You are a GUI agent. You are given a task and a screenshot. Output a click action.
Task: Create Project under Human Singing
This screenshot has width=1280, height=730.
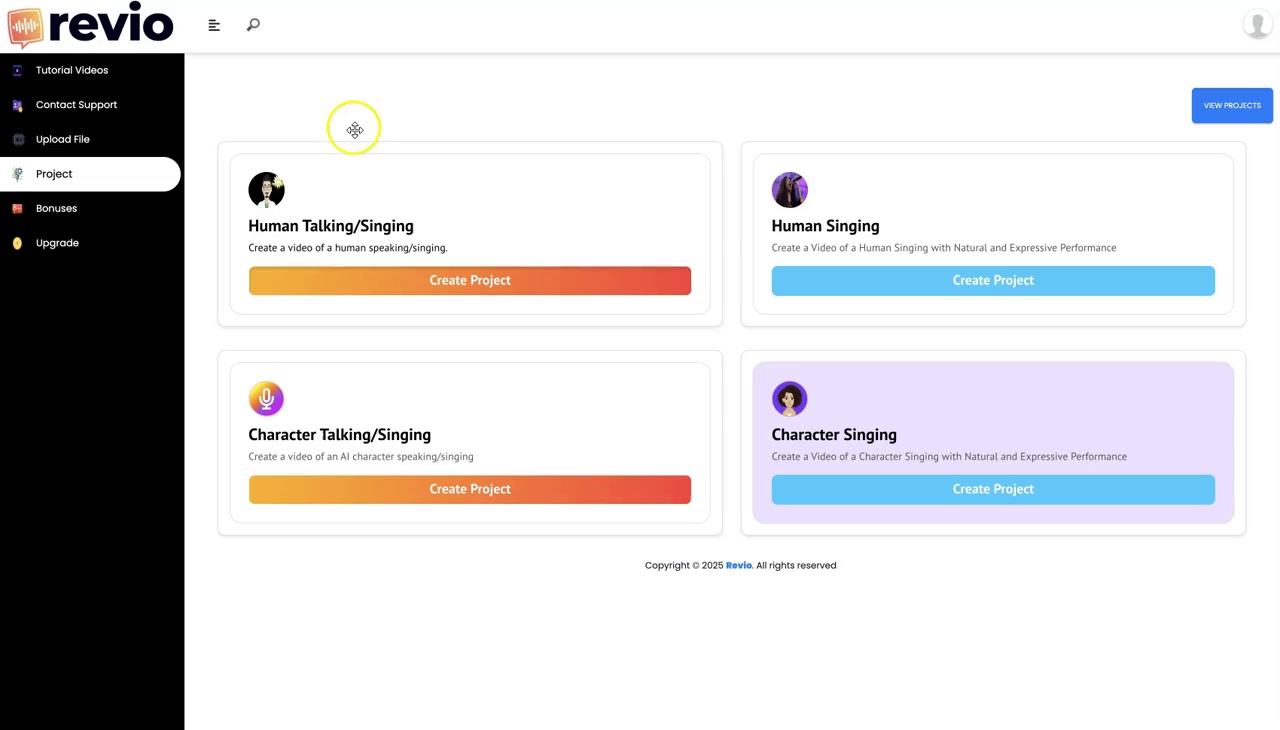pos(993,281)
